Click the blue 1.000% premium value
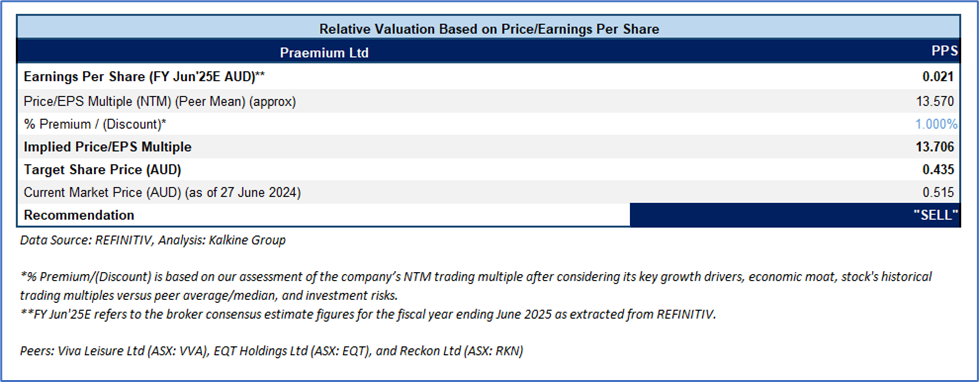 point(937,124)
